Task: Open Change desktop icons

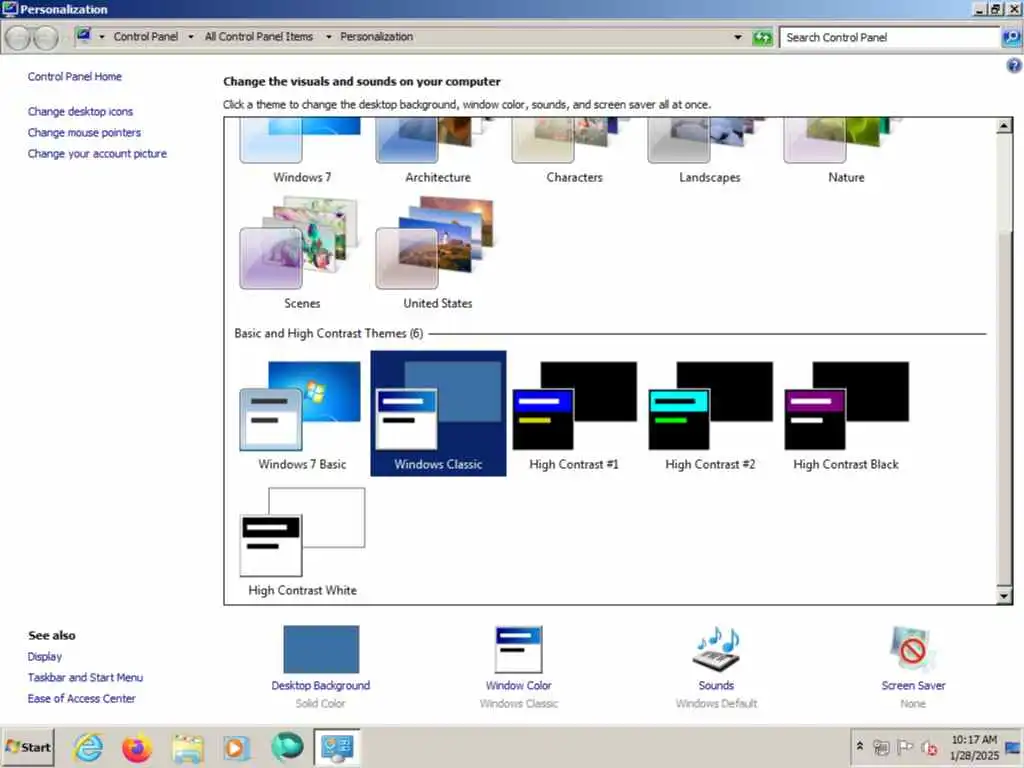Action: [x=80, y=112]
